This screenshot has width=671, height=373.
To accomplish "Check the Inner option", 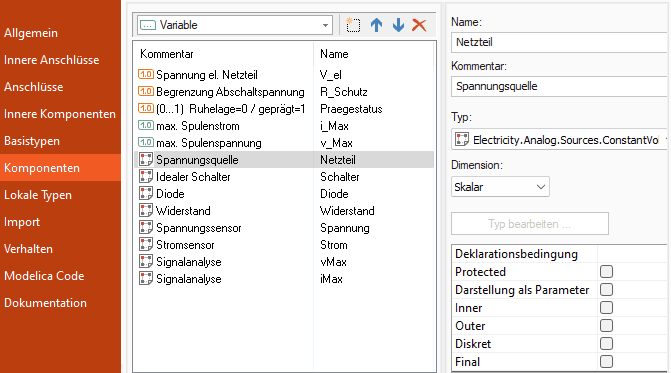I will pos(606,308).
